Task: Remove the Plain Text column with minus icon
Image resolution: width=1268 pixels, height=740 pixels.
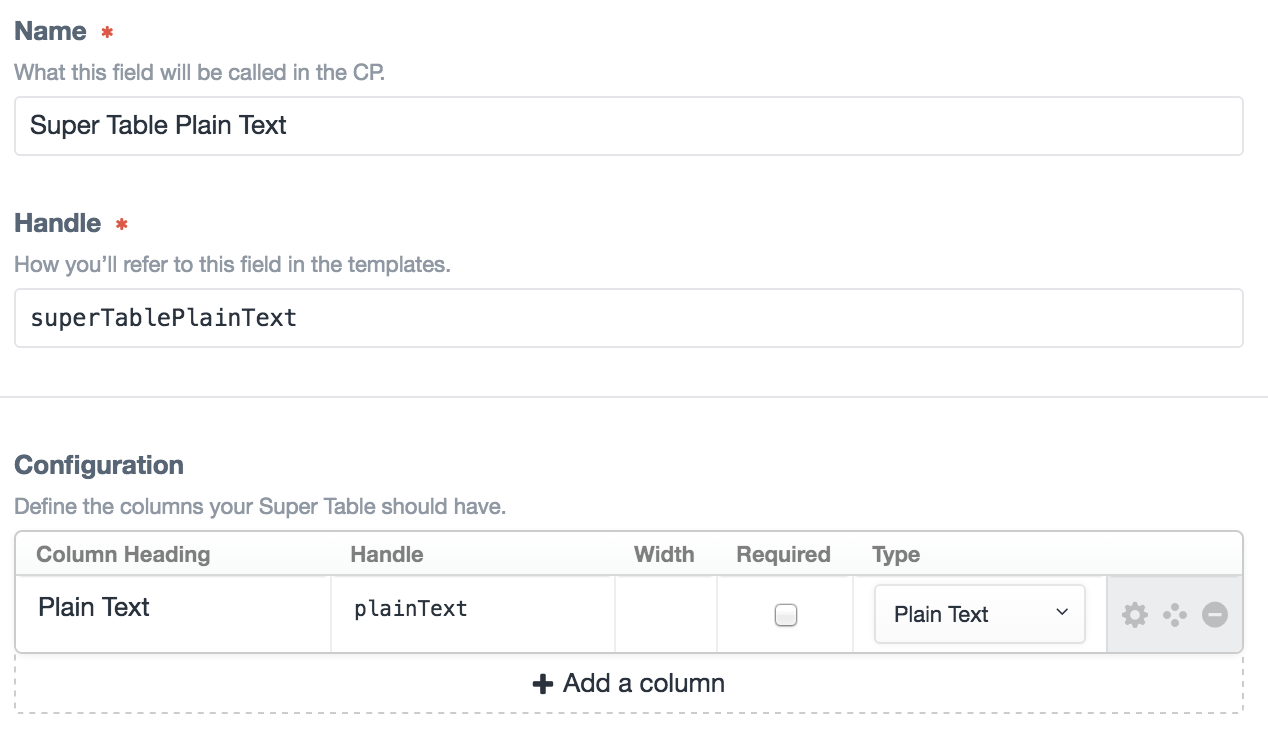Action: 1215,615
